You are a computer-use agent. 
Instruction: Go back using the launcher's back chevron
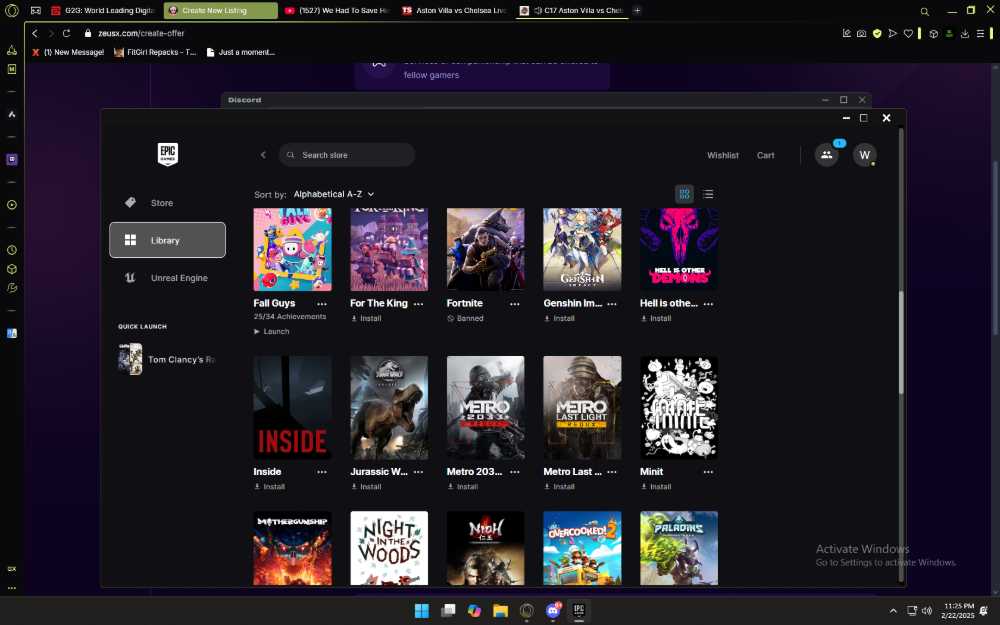point(263,155)
